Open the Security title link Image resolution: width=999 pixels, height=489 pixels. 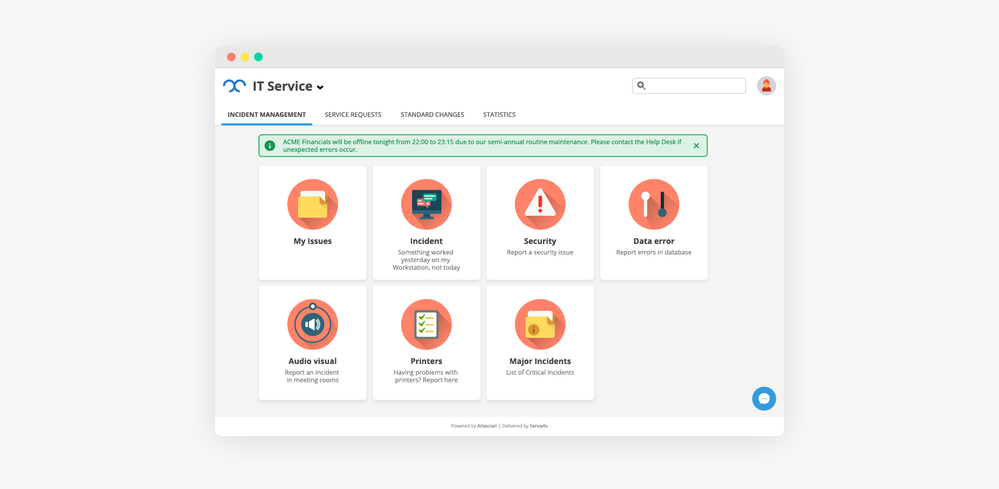(x=540, y=241)
